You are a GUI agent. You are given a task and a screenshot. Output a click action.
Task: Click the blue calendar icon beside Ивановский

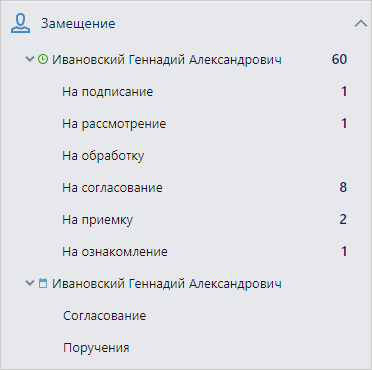point(43,284)
